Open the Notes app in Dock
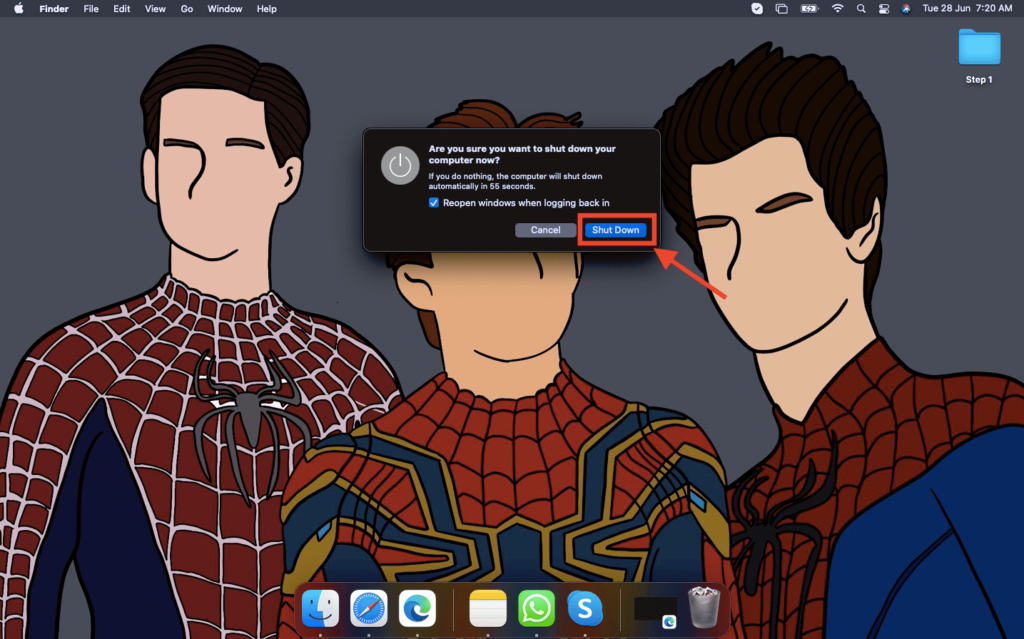The image size is (1024, 639). point(488,607)
